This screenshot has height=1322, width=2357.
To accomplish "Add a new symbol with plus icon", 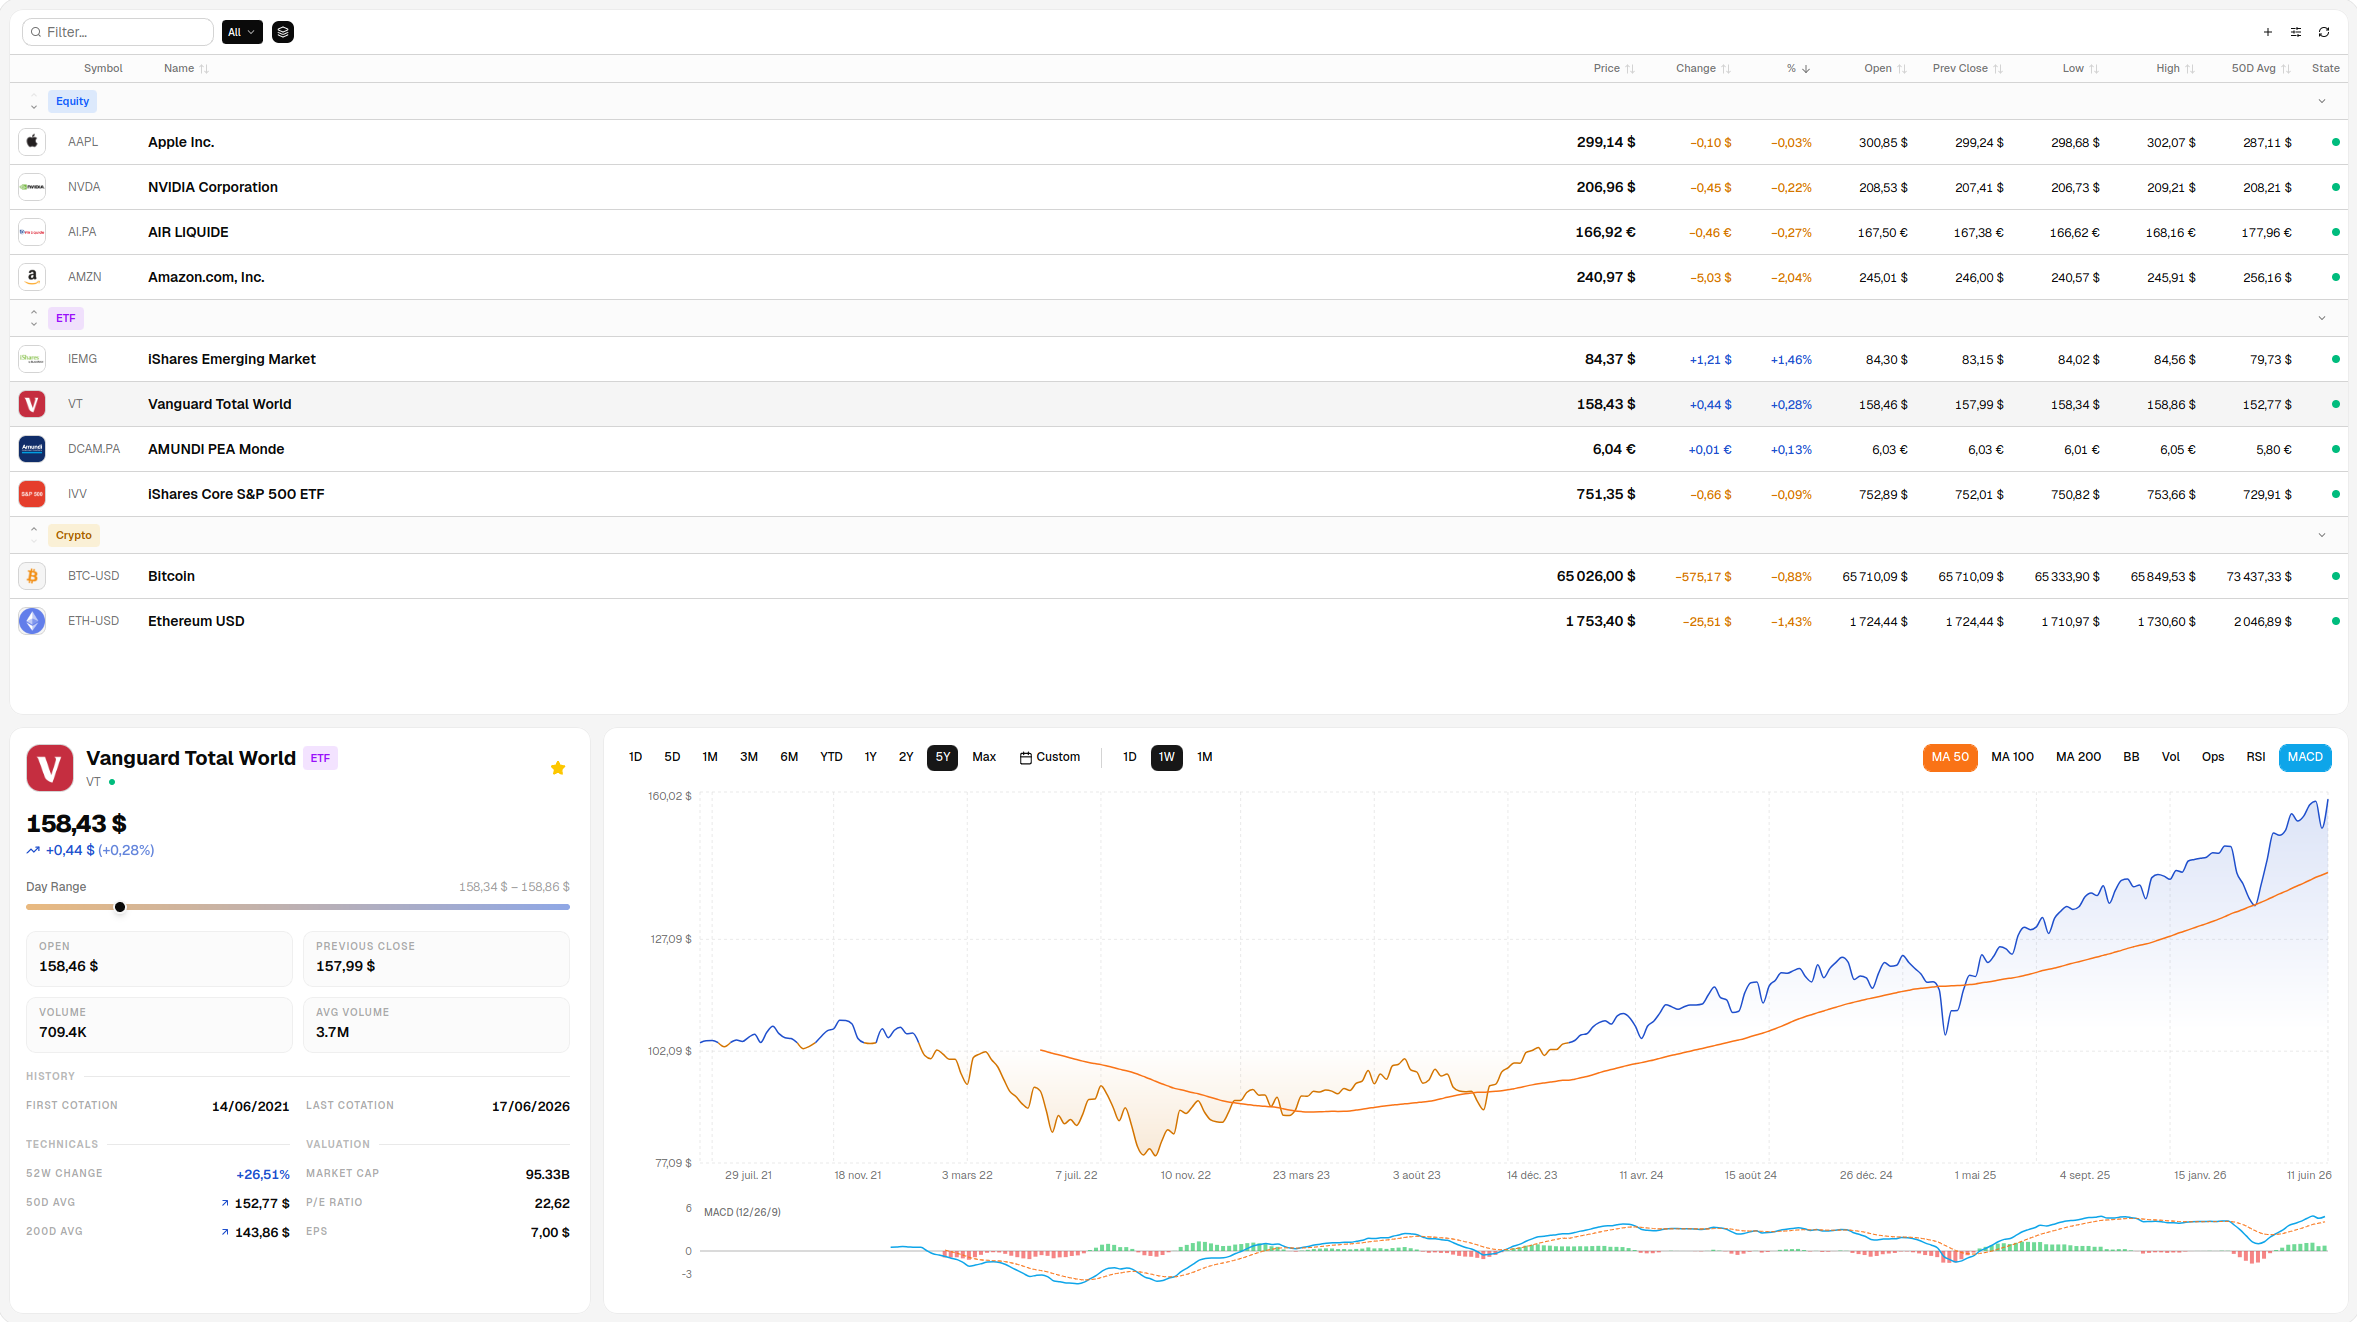I will coord(2268,32).
